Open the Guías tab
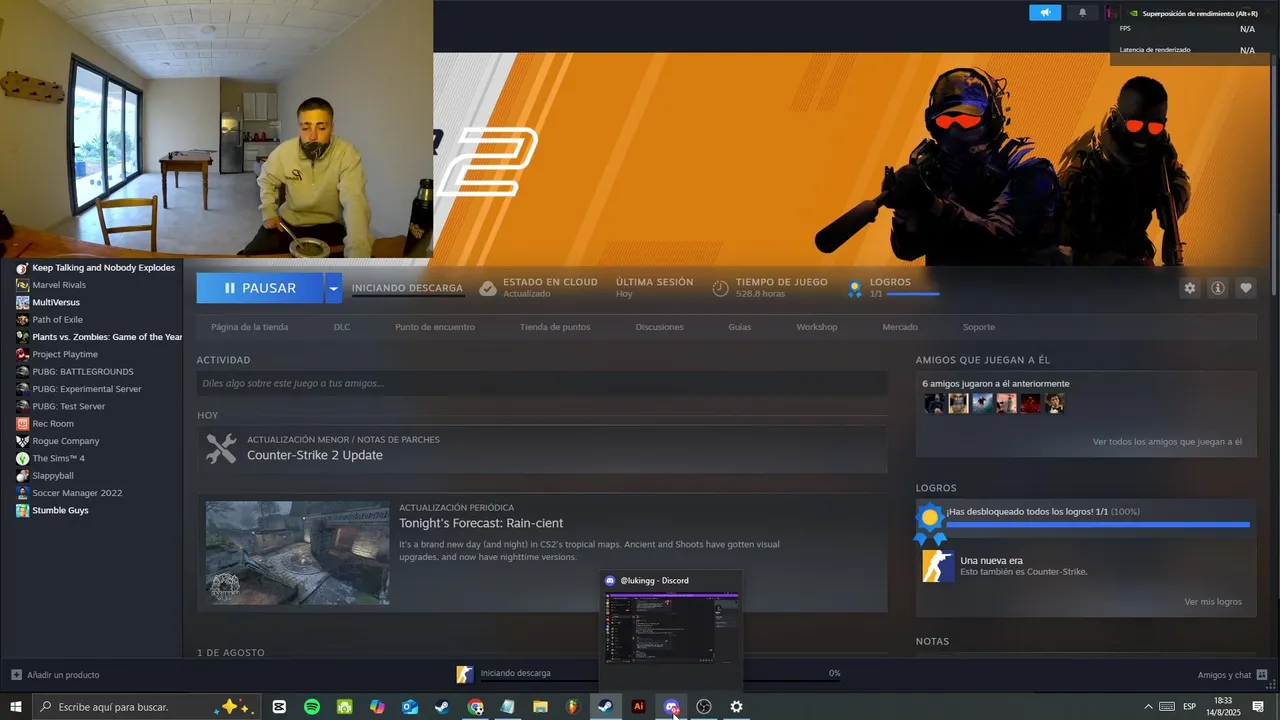Viewport: 1280px width, 720px height. point(740,327)
